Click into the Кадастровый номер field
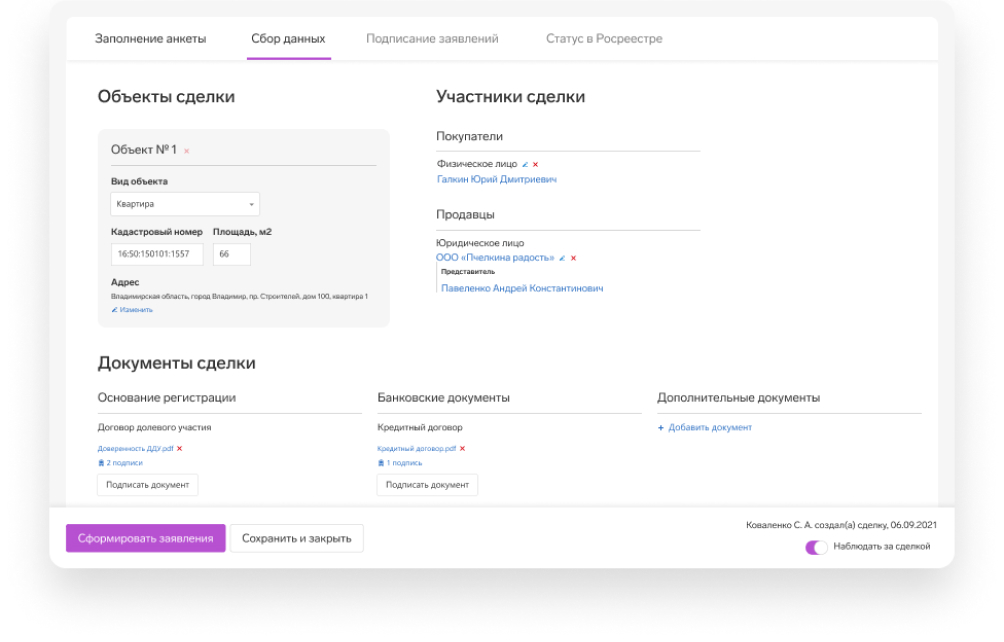The width and height of the screenshot is (1004, 642). point(157,254)
